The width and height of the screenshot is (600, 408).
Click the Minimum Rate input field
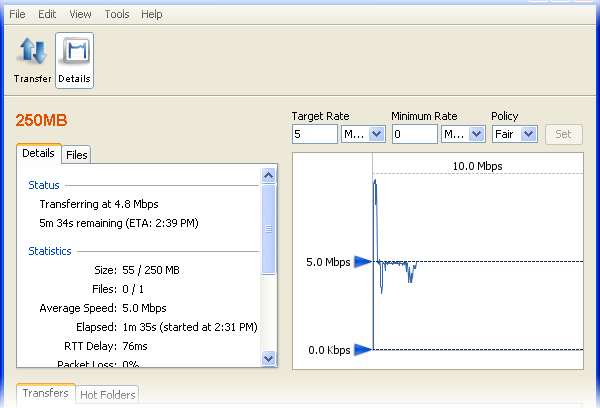414,134
